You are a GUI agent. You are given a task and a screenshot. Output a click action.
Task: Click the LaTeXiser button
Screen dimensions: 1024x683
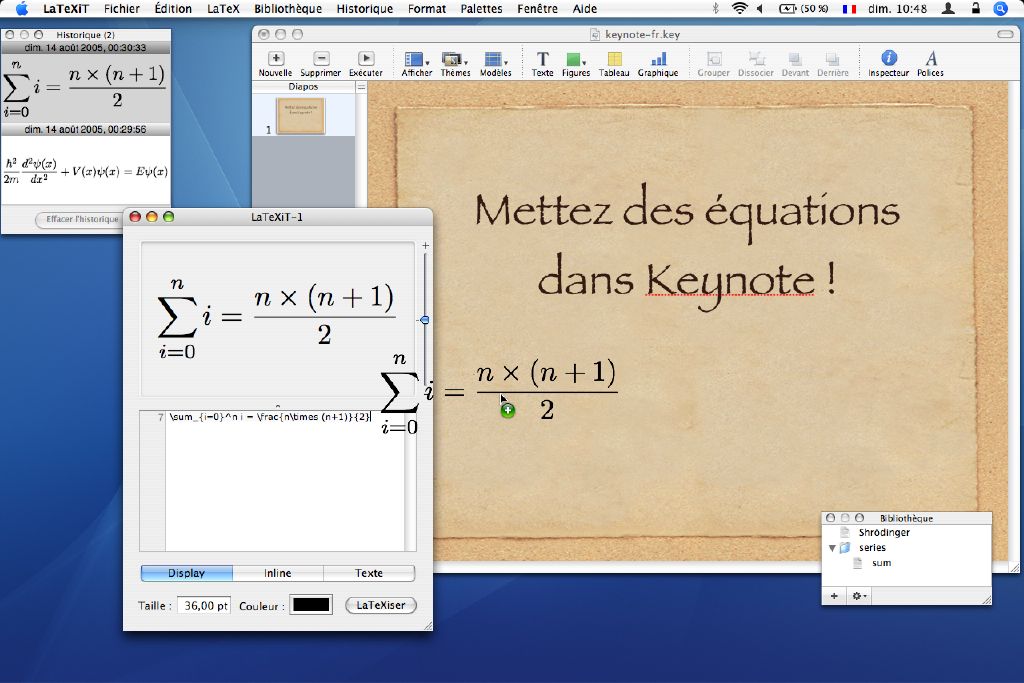pyautogui.click(x=381, y=605)
